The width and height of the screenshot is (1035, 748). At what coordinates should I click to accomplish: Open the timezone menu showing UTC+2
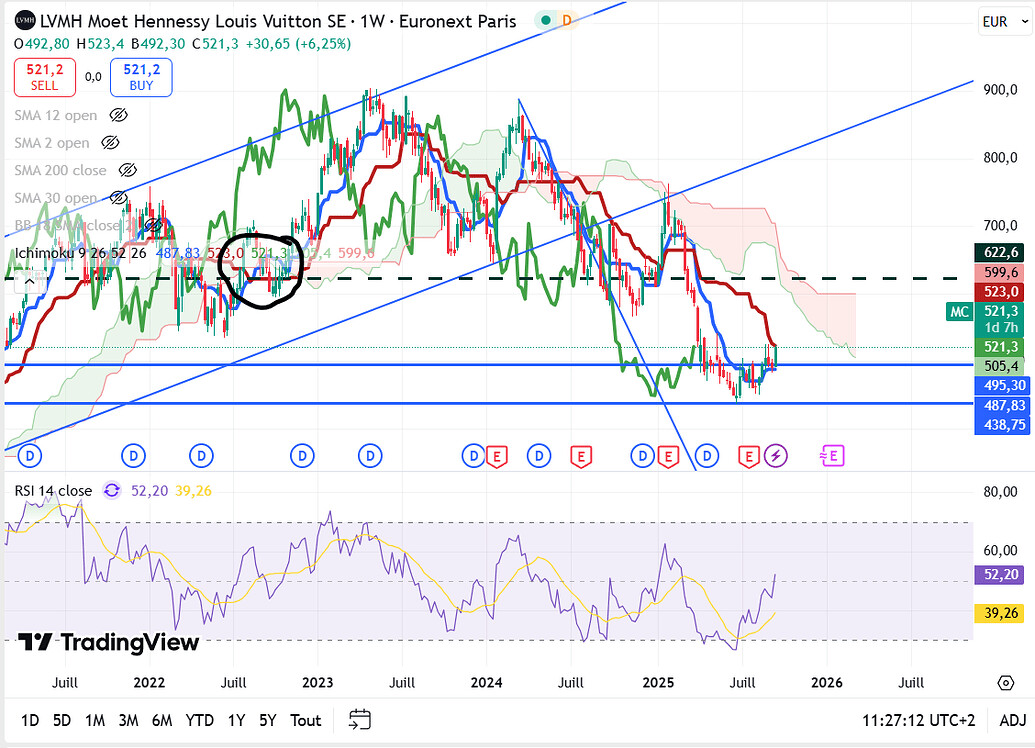click(916, 720)
